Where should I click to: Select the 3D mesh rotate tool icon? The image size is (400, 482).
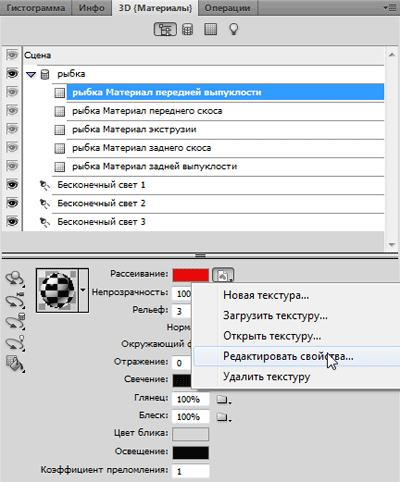click(x=15, y=321)
